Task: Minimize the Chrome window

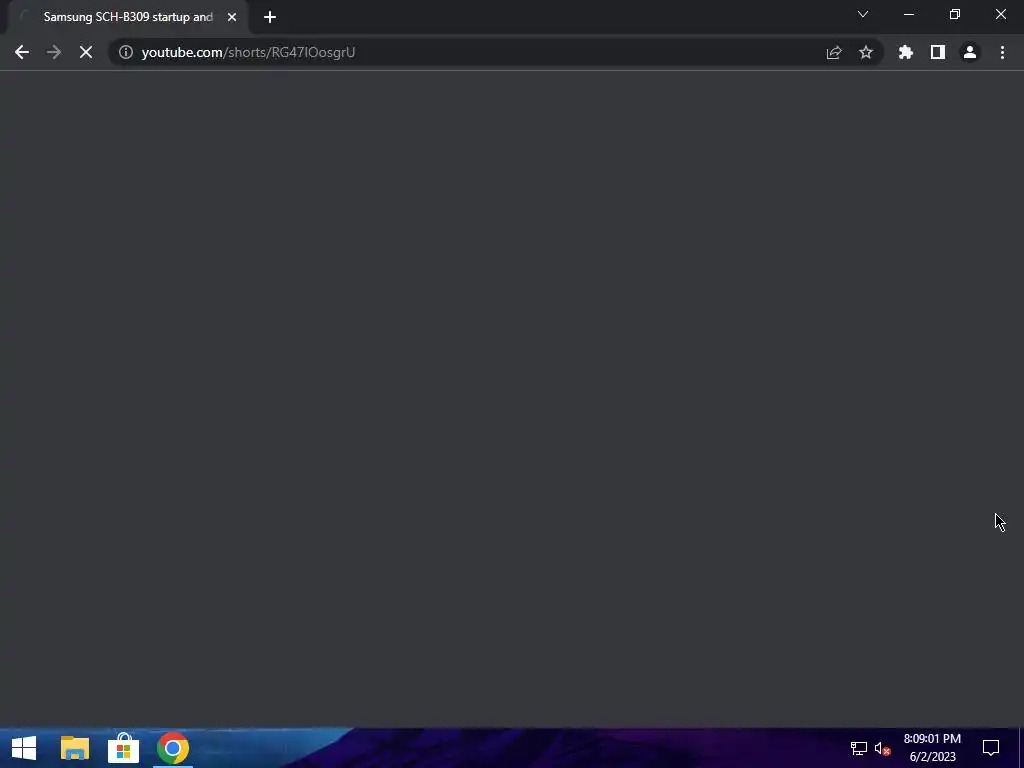Action: (909, 14)
